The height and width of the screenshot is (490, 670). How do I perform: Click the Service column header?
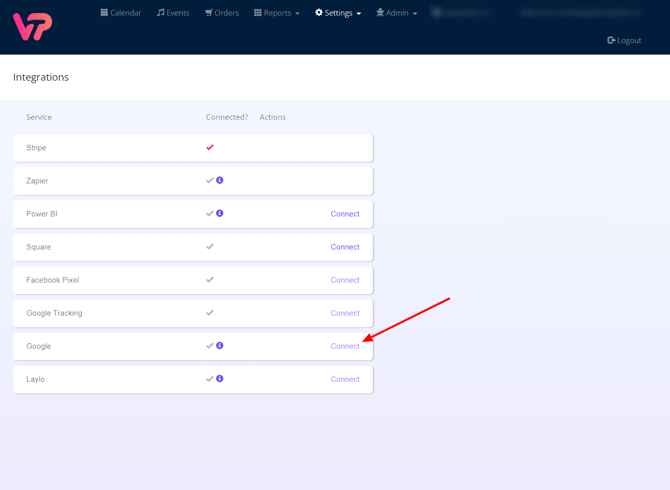pos(39,117)
